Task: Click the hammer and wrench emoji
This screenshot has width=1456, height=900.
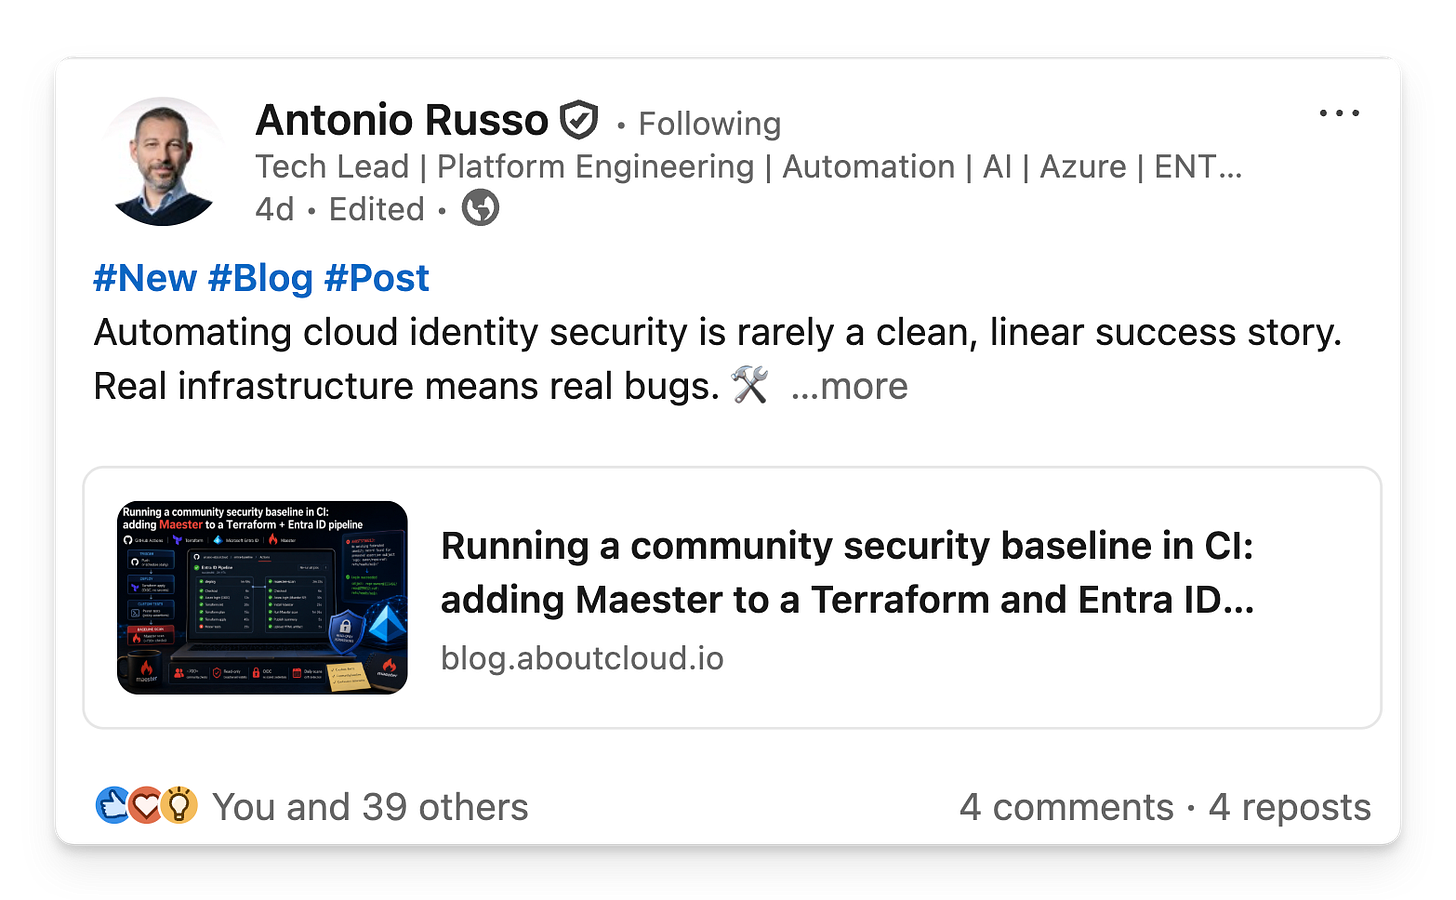Action: point(749,385)
